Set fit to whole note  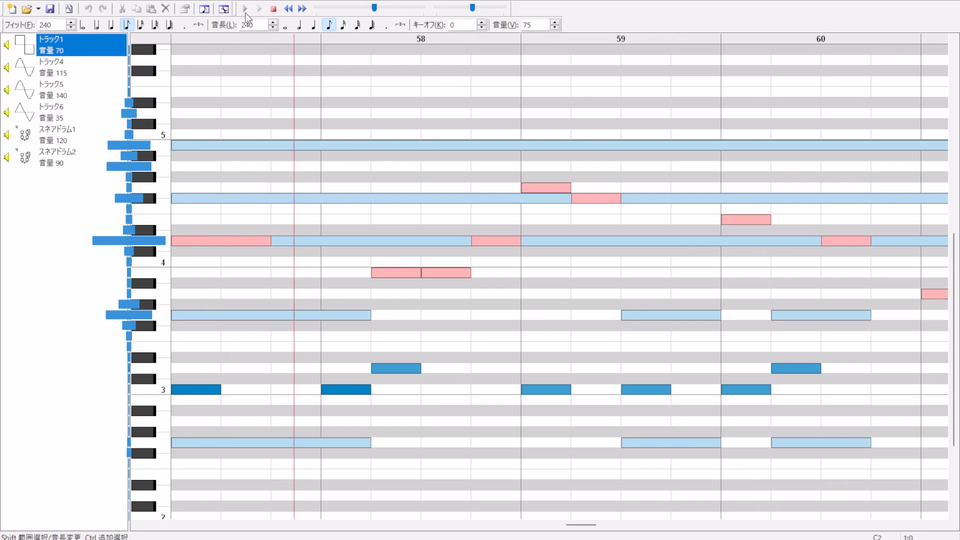82,24
